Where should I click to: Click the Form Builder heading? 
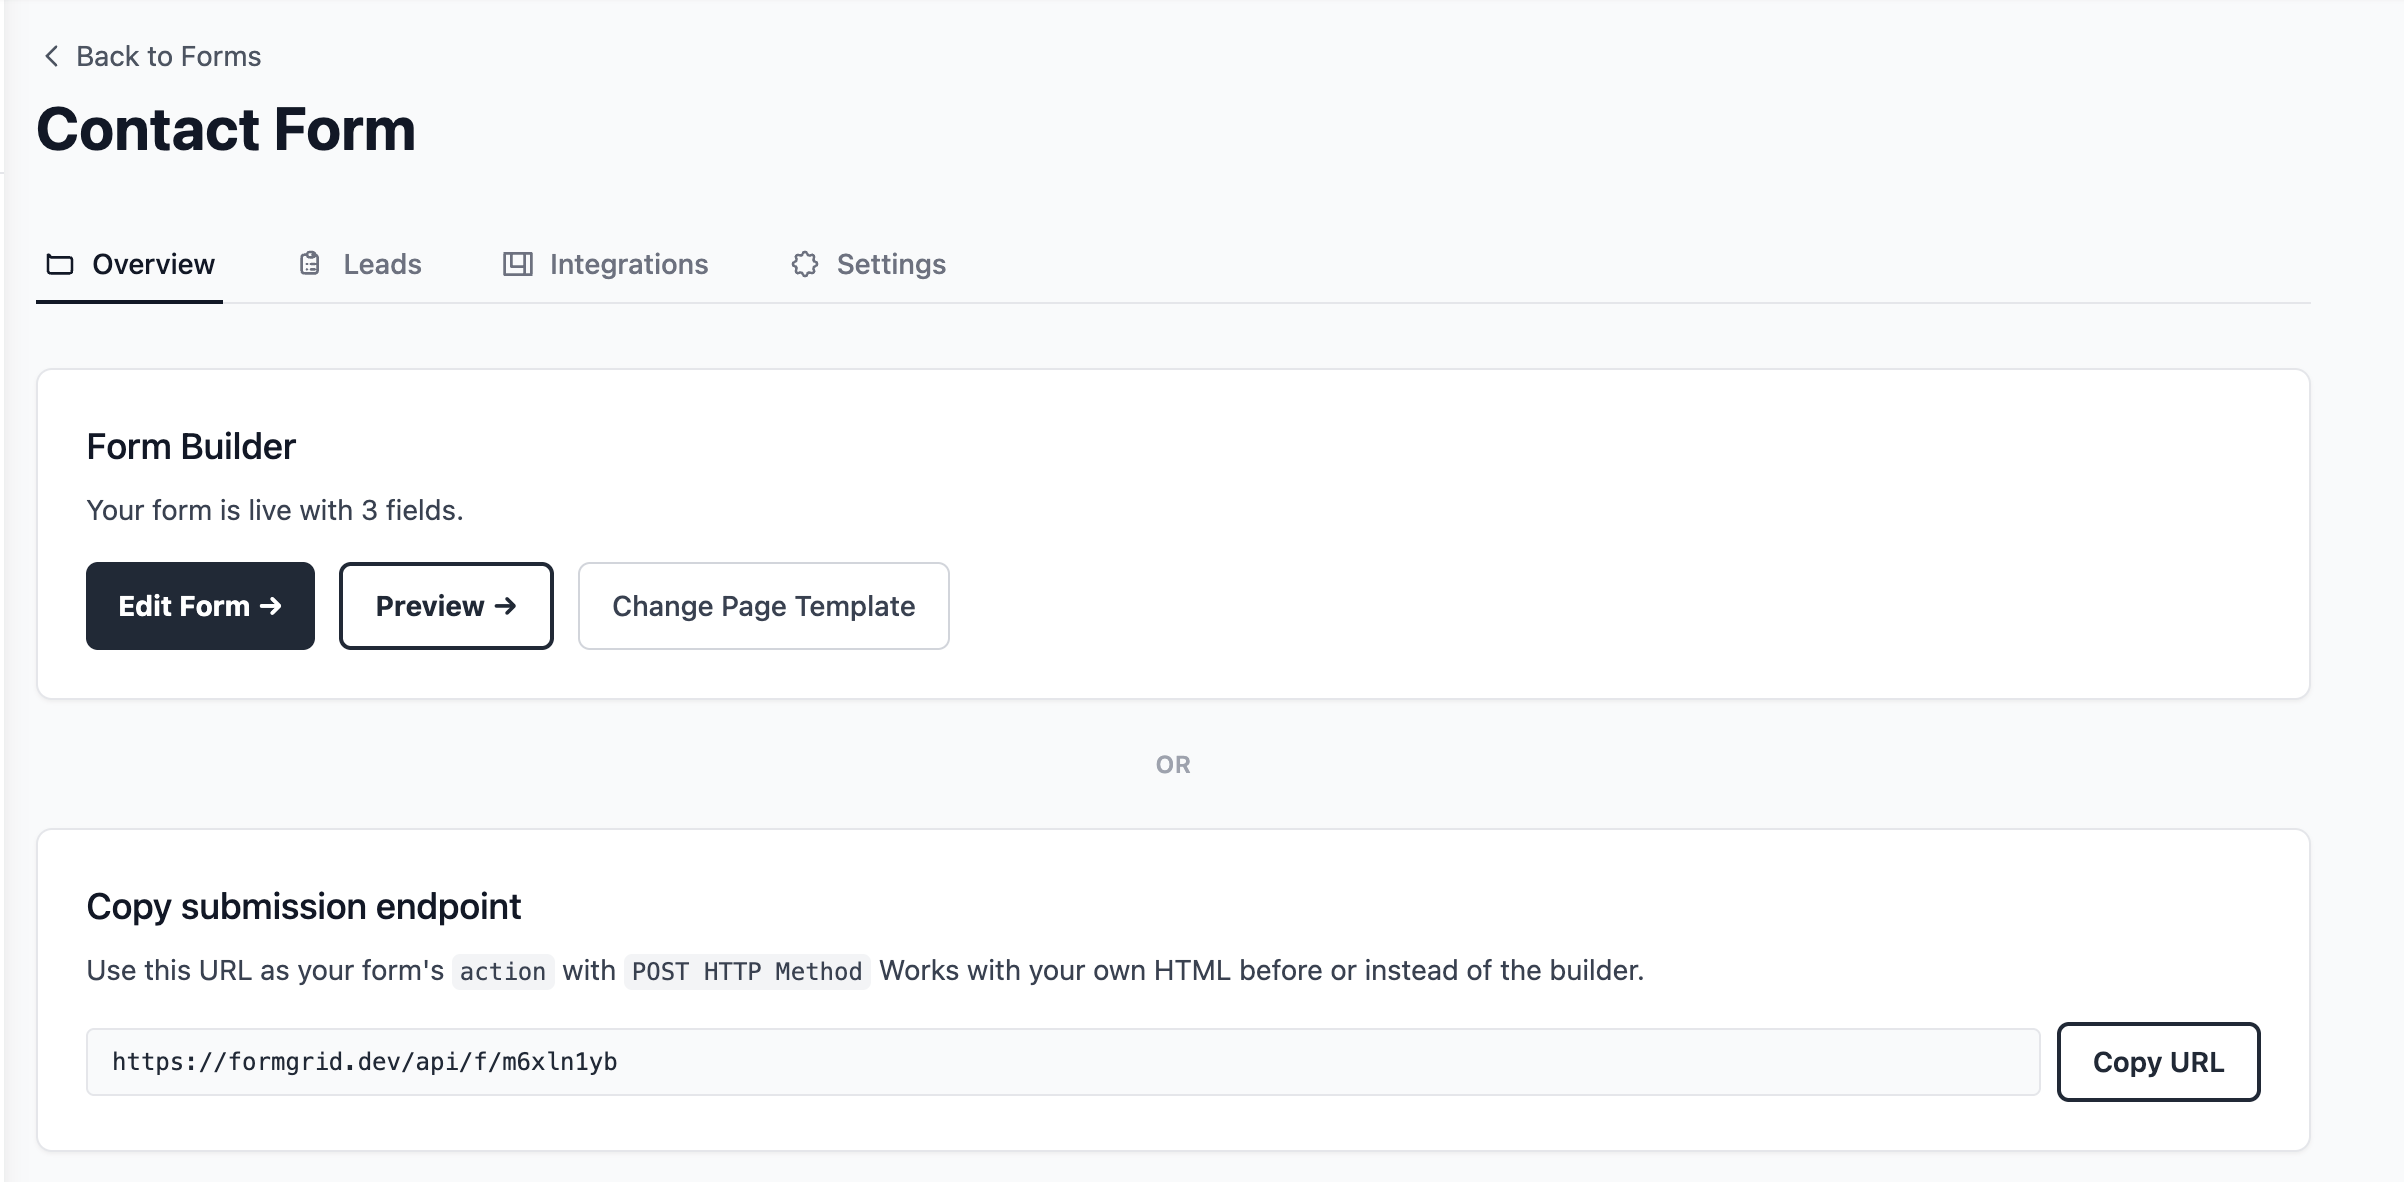[x=191, y=447]
